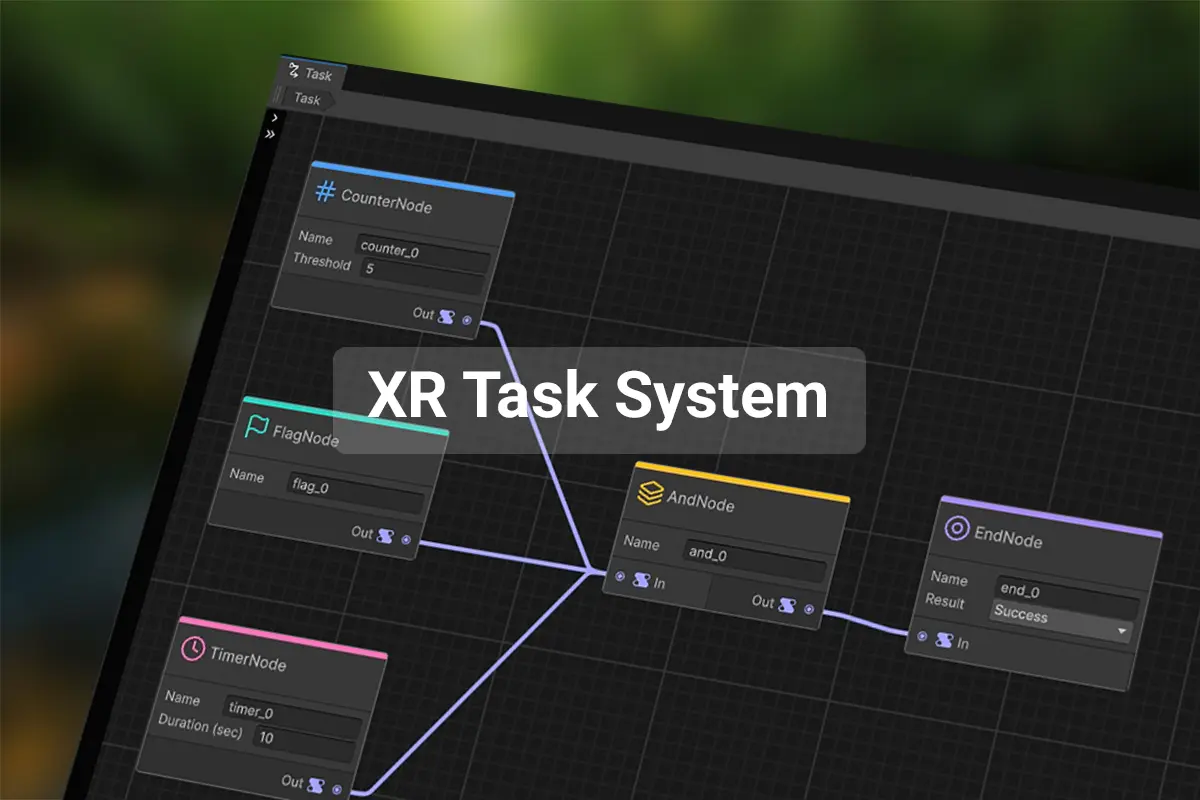Switch to the Task tab
The width and height of the screenshot is (1200, 800).
tap(311, 73)
